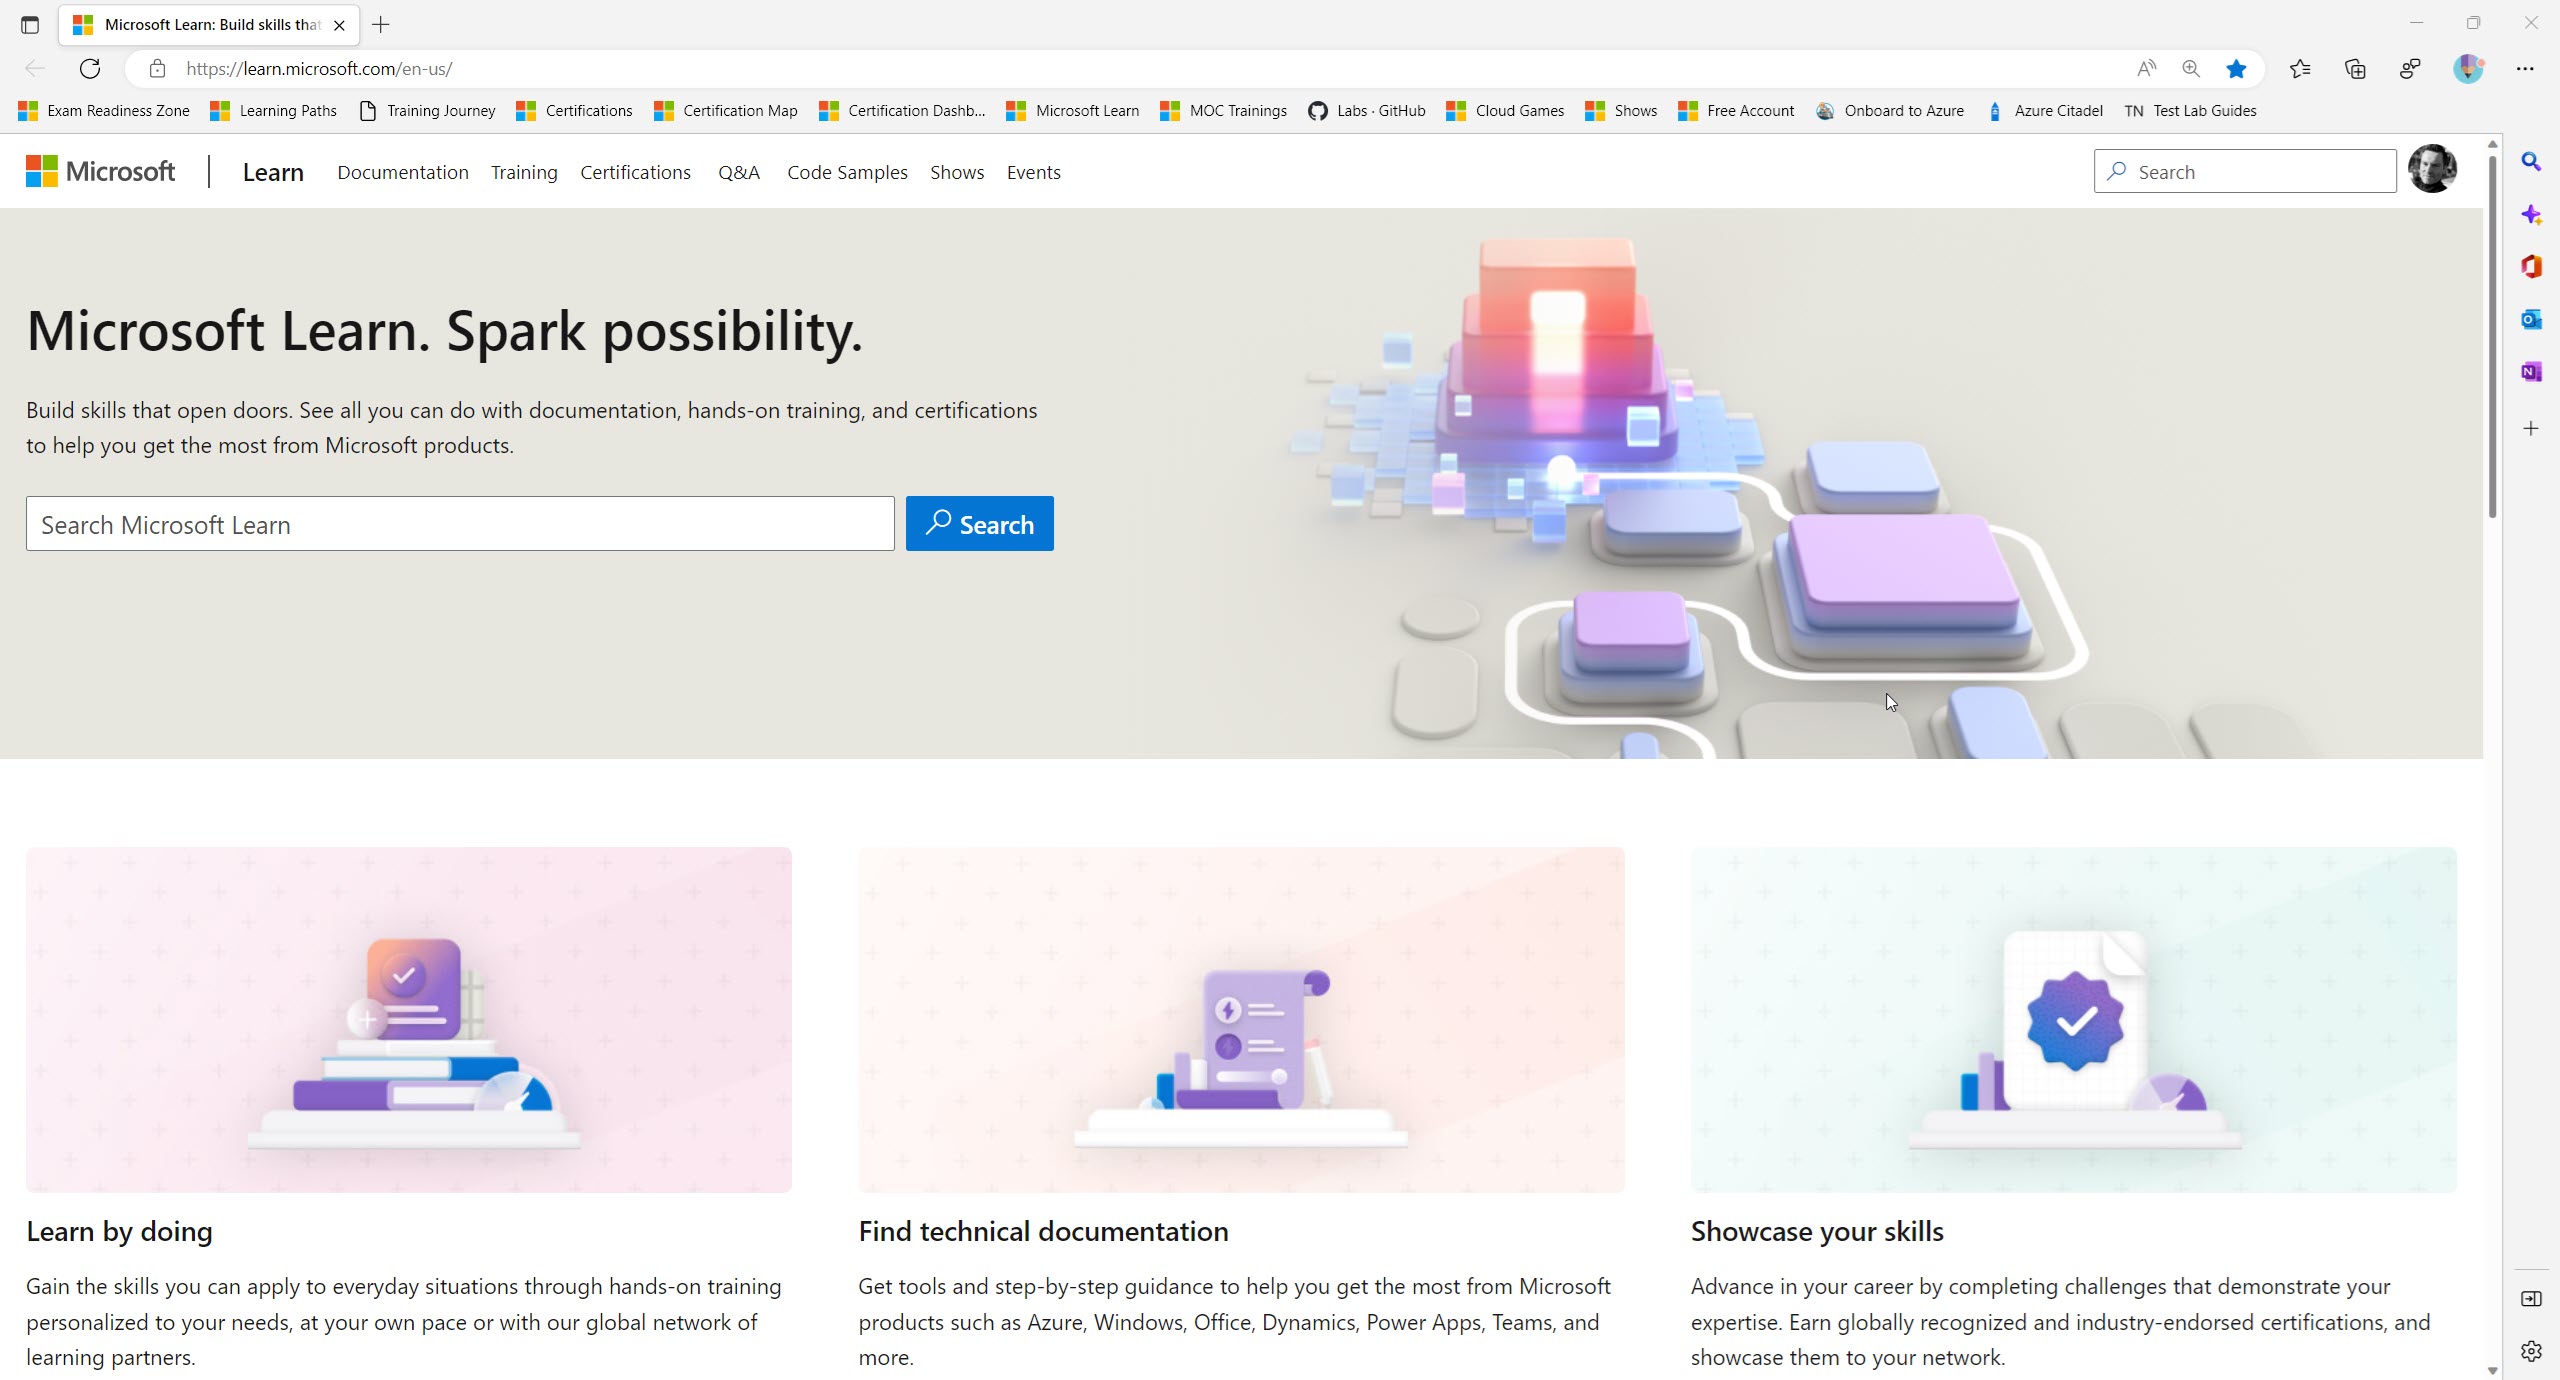Close the Microsoft Learn tab
The image size is (2560, 1380).
pos(339,25)
